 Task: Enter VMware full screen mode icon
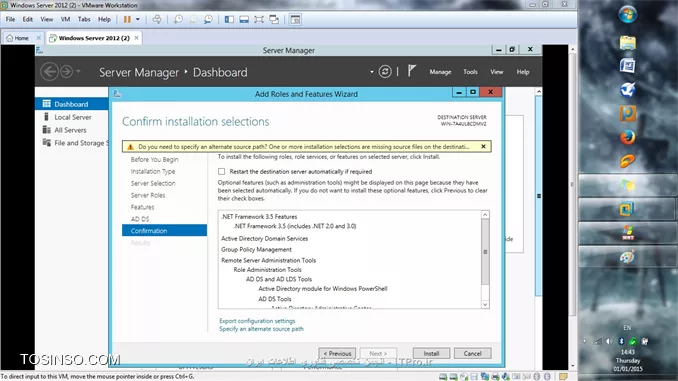pos(259,19)
